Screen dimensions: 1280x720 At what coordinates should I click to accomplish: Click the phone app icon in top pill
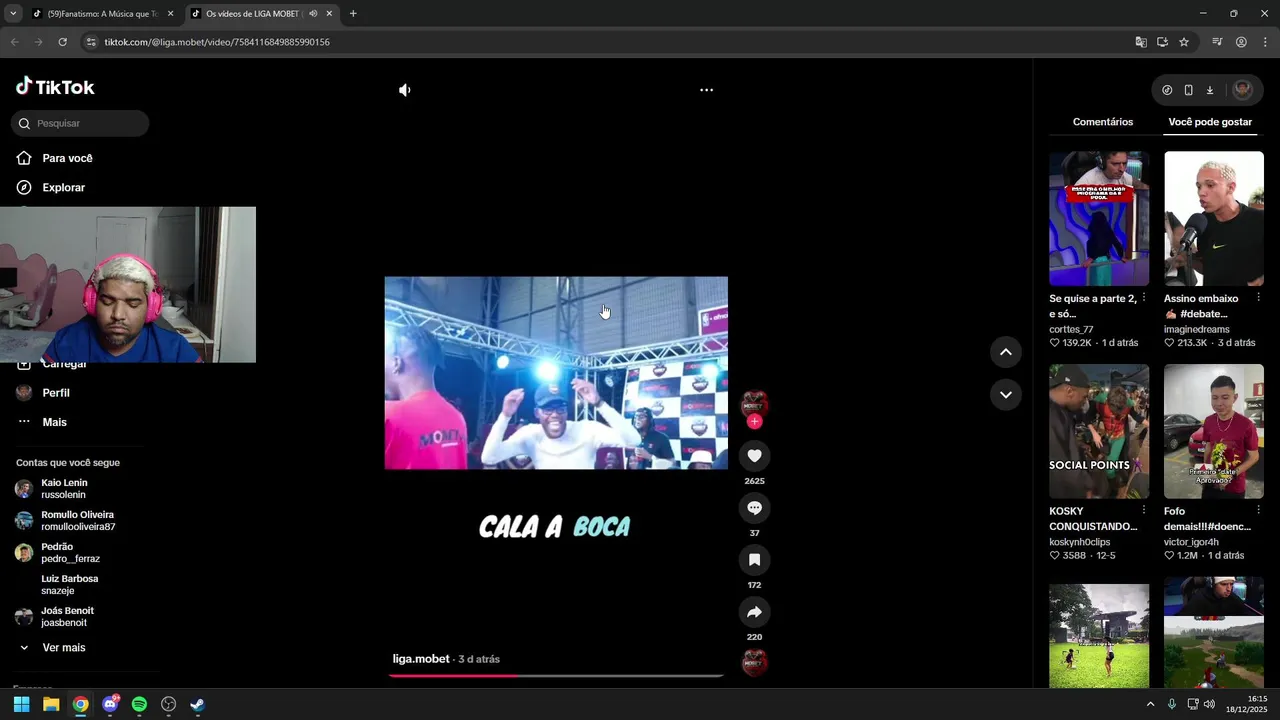pos(1188,90)
